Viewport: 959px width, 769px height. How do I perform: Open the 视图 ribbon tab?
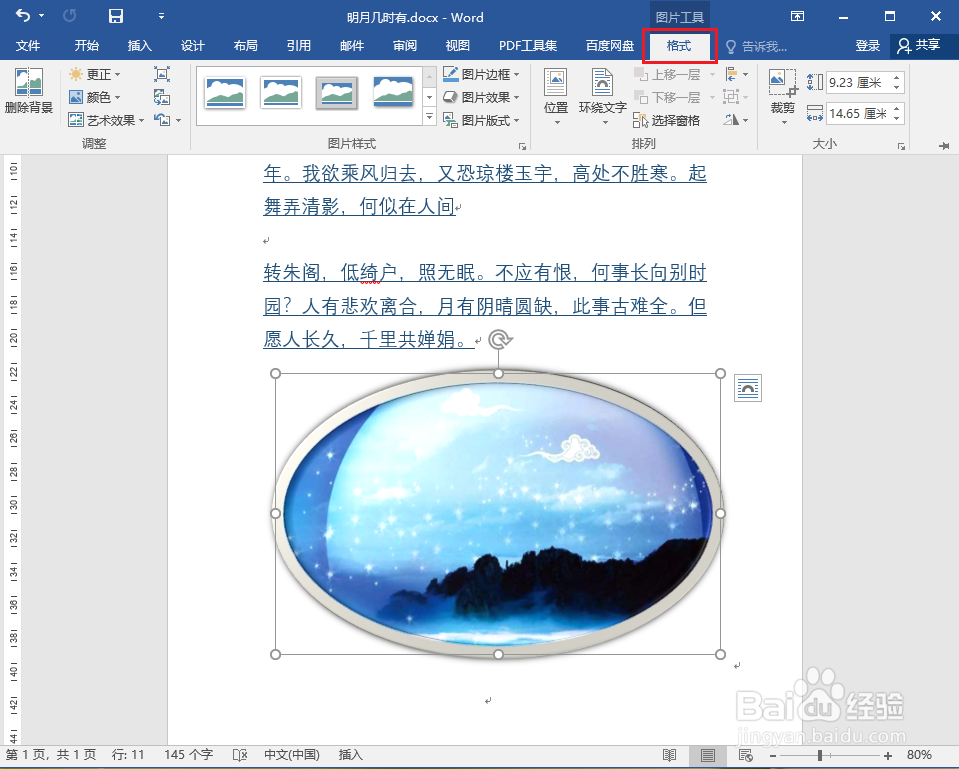[x=457, y=45]
